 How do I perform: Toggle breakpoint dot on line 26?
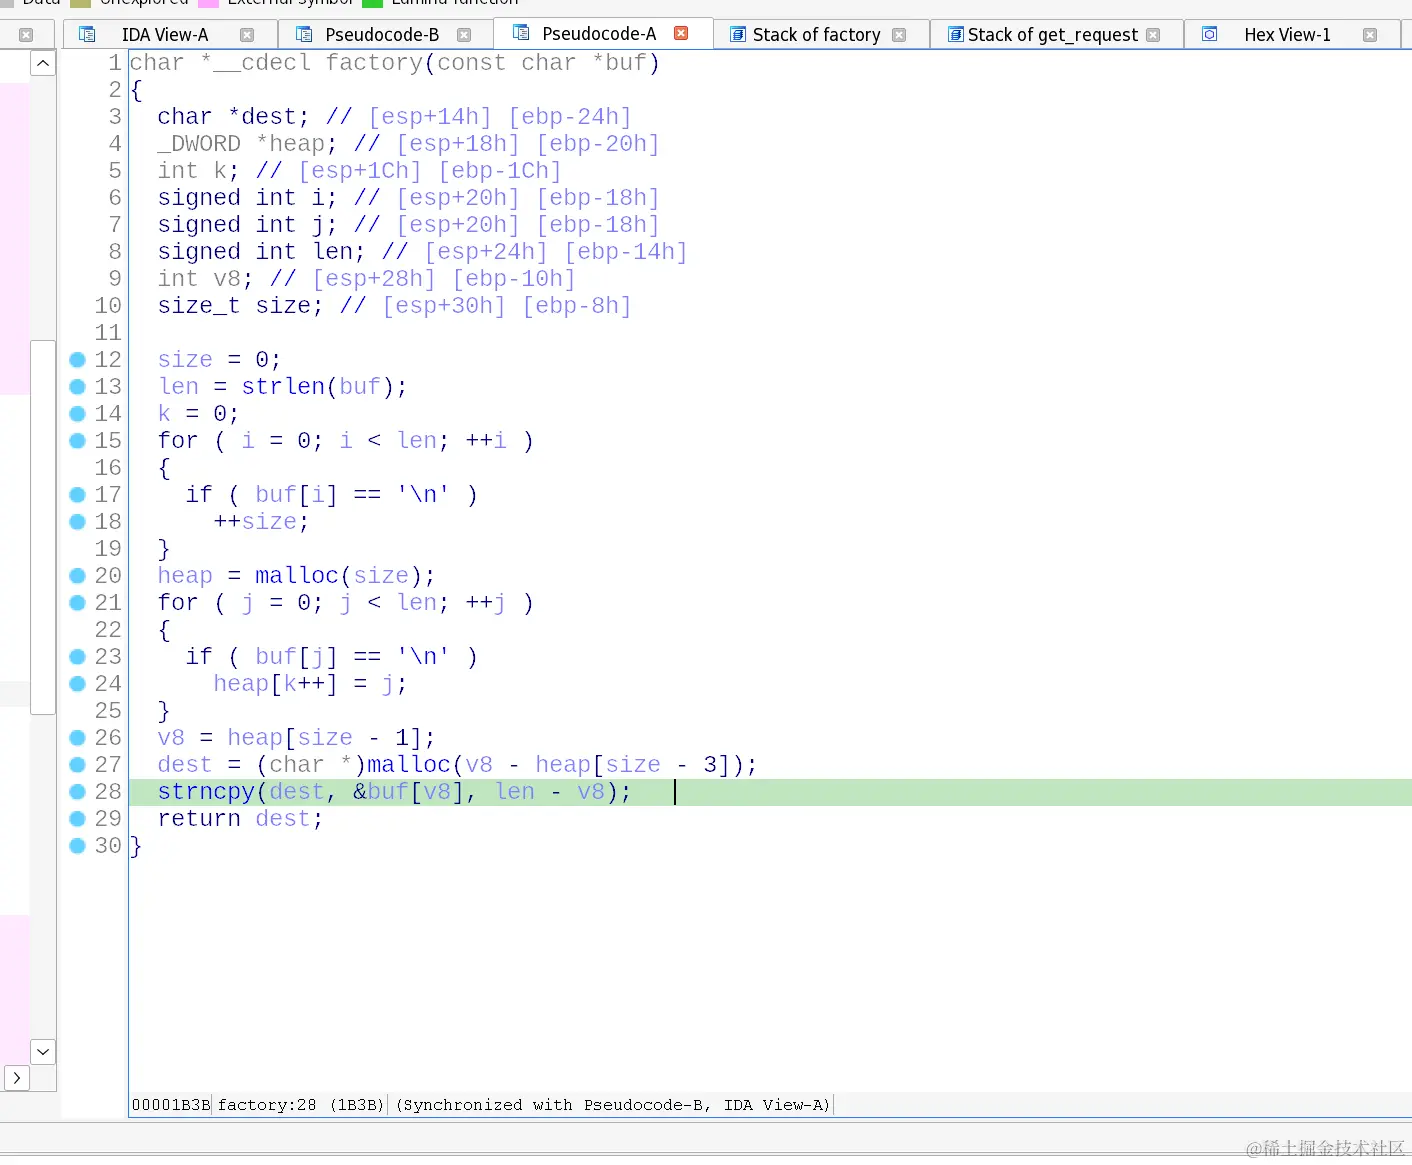(x=77, y=738)
